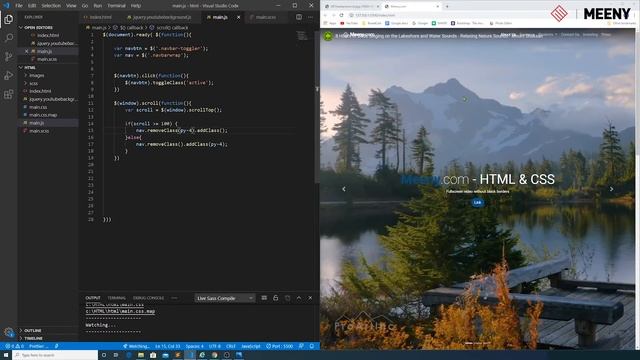Open the Manage gear in activity bar
The width and height of the screenshot is (640, 360).
point(9,332)
